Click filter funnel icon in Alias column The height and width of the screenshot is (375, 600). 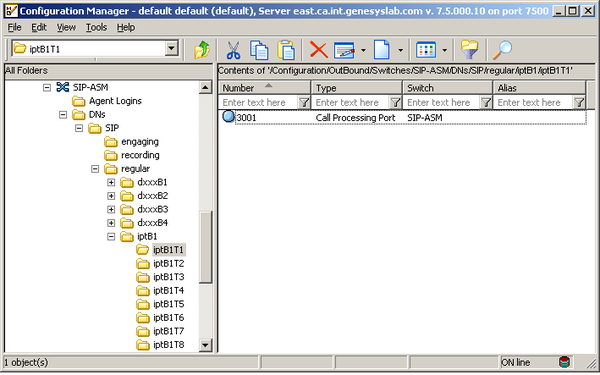(x=579, y=103)
